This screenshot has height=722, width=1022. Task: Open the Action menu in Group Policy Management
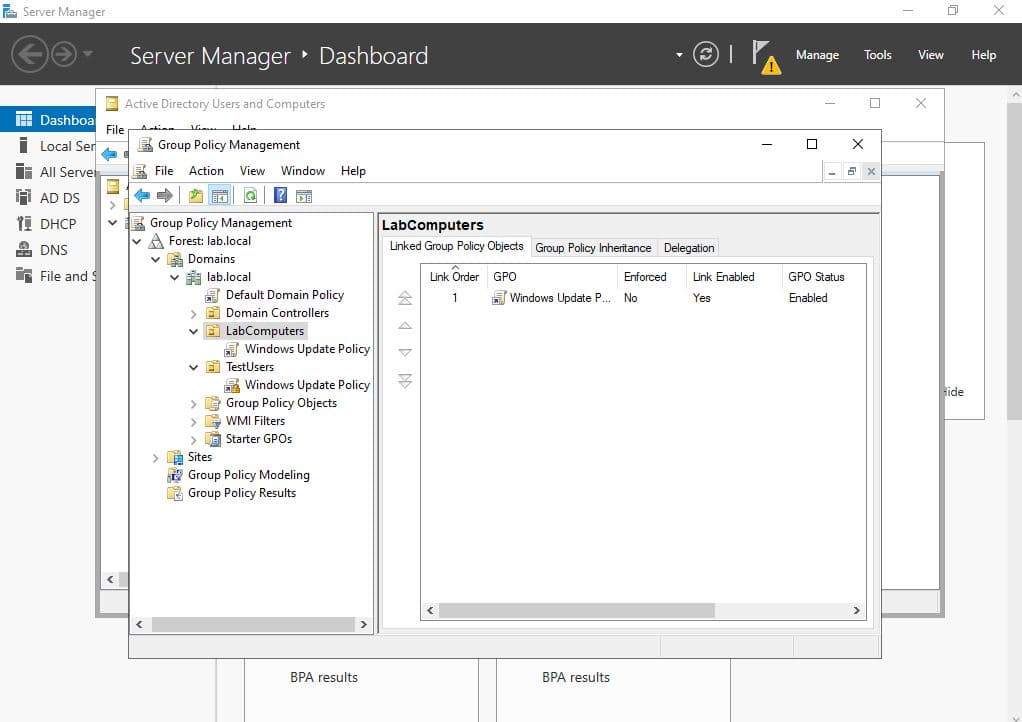[206, 171]
